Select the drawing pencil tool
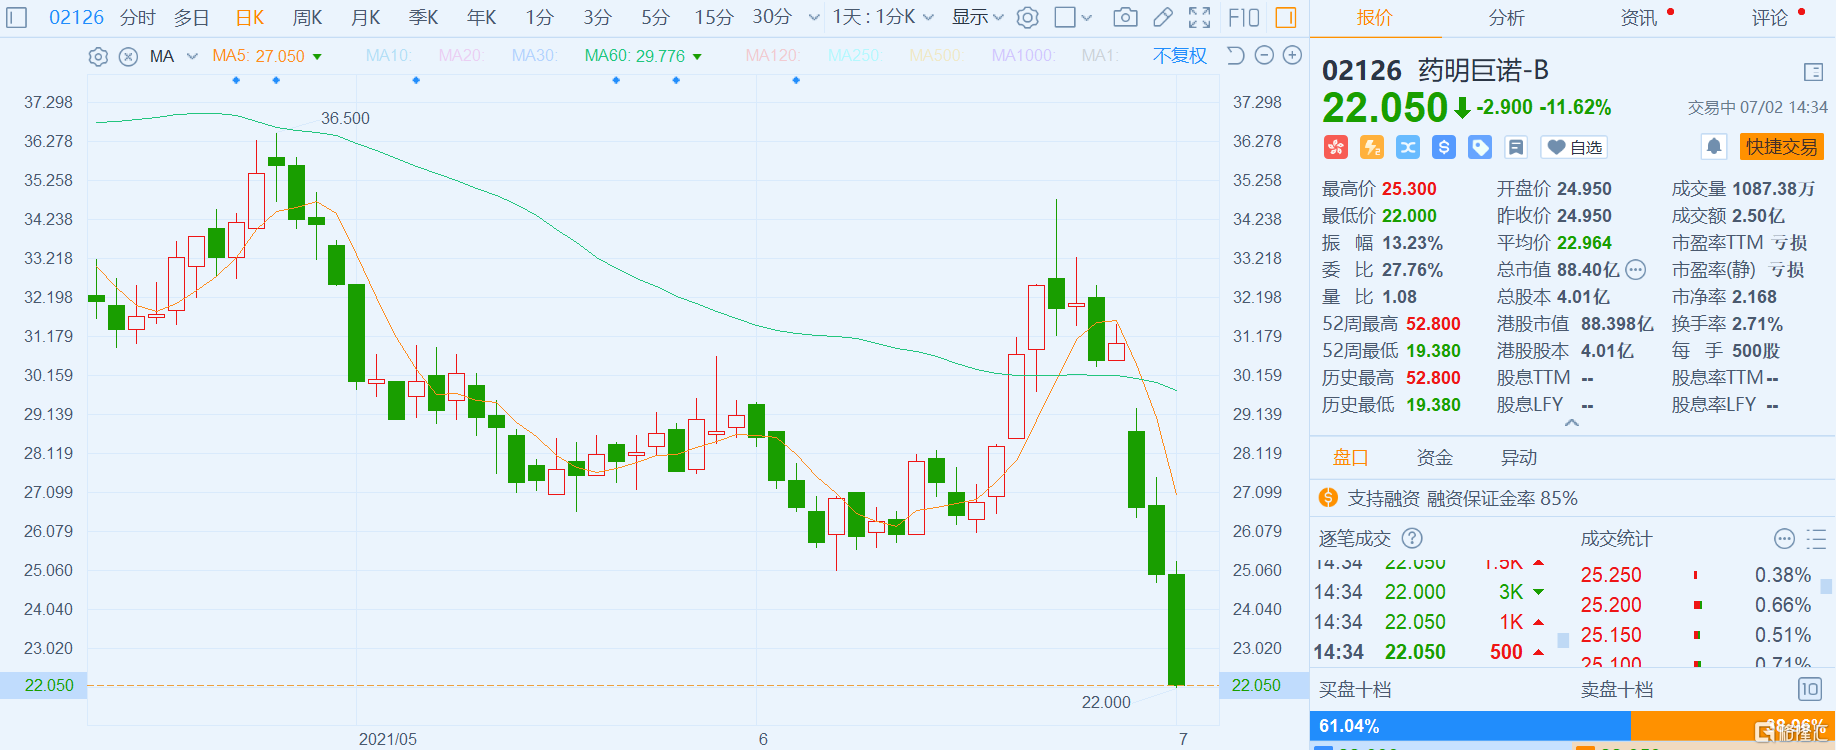The image size is (1836, 750). pyautogui.click(x=1162, y=17)
